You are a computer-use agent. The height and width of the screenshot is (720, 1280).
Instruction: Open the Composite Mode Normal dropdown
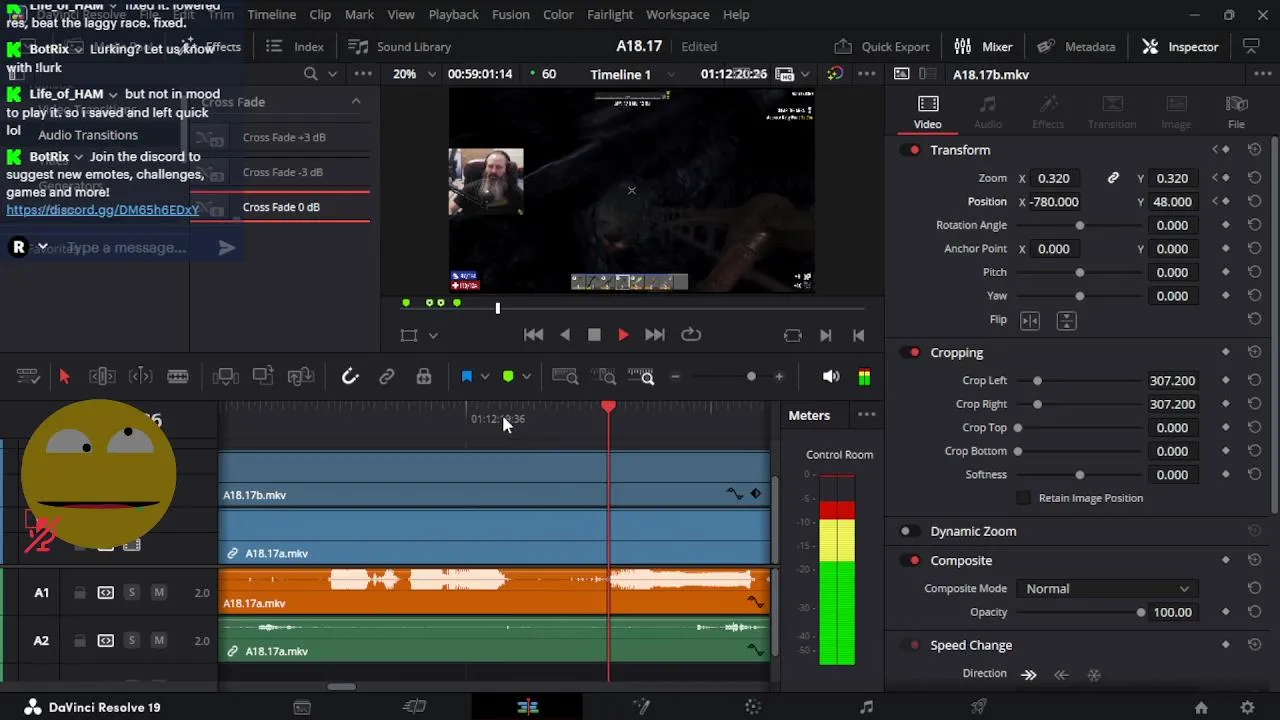point(1108,589)
